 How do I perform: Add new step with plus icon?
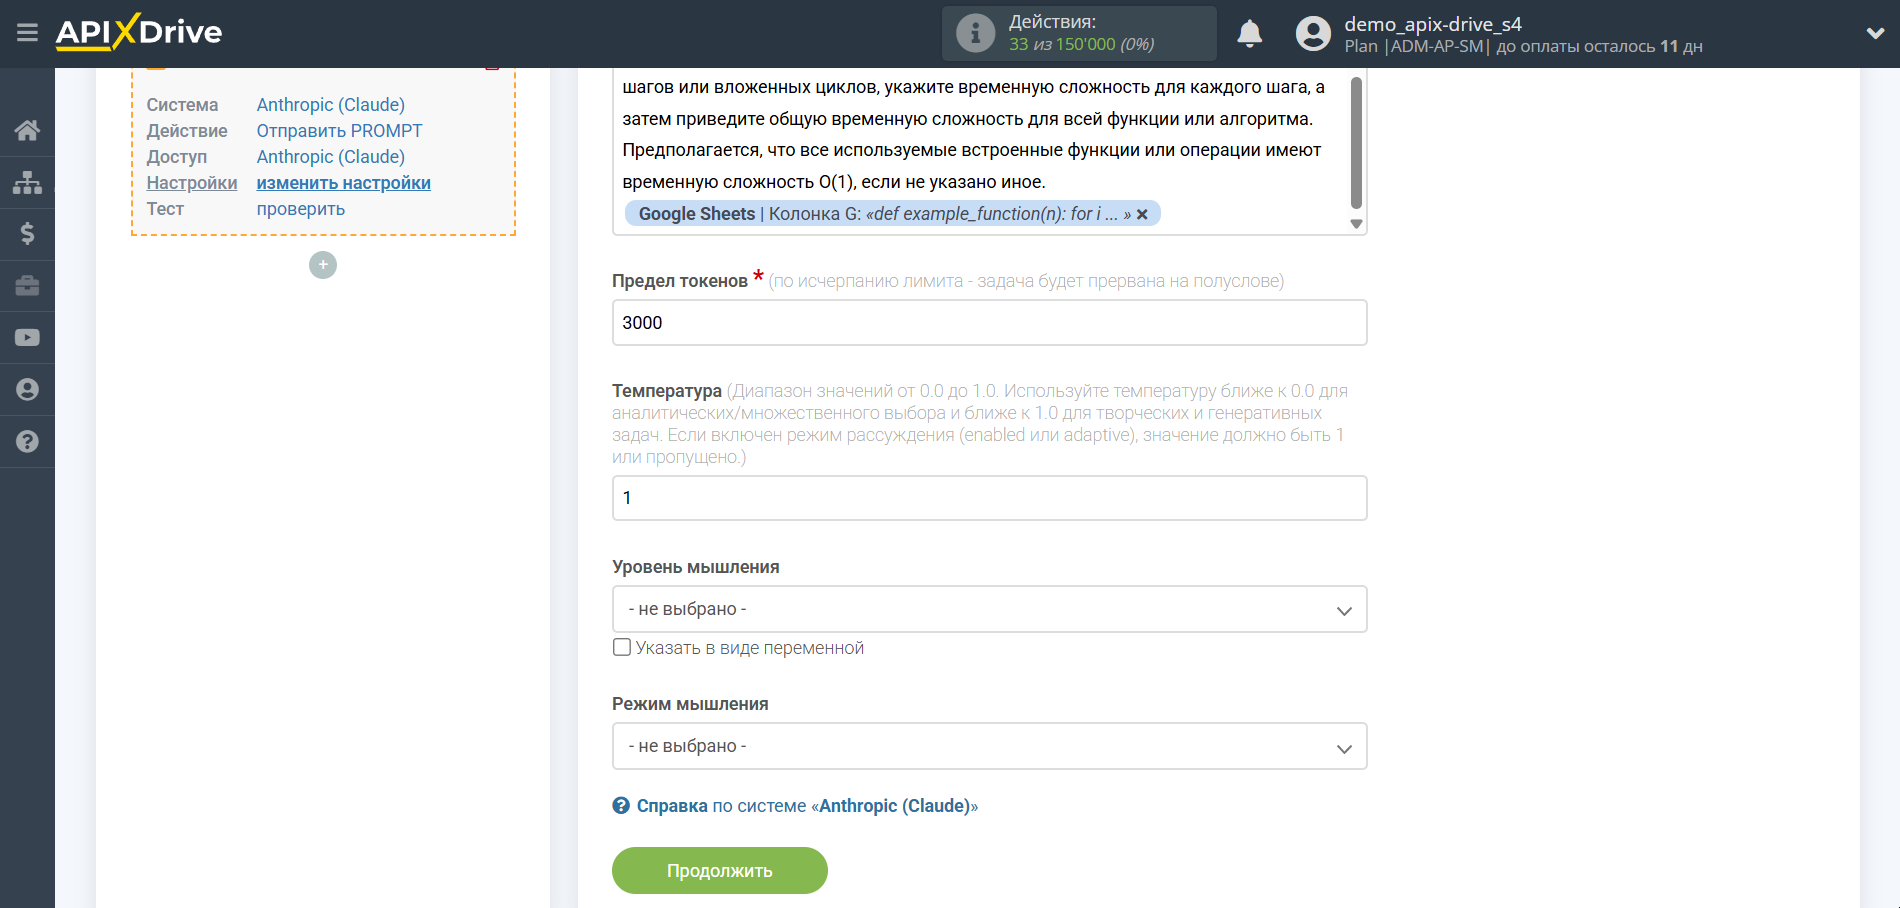323,265
